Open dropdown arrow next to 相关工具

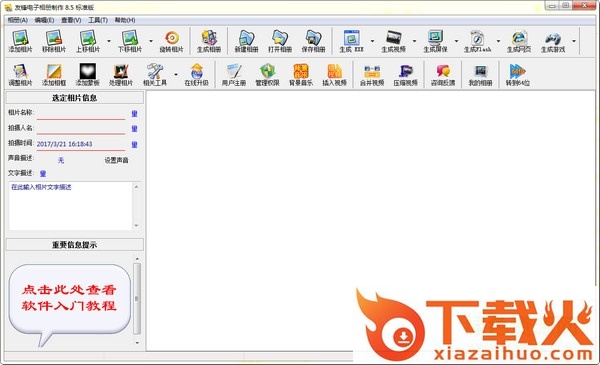[x=176, y=74]
